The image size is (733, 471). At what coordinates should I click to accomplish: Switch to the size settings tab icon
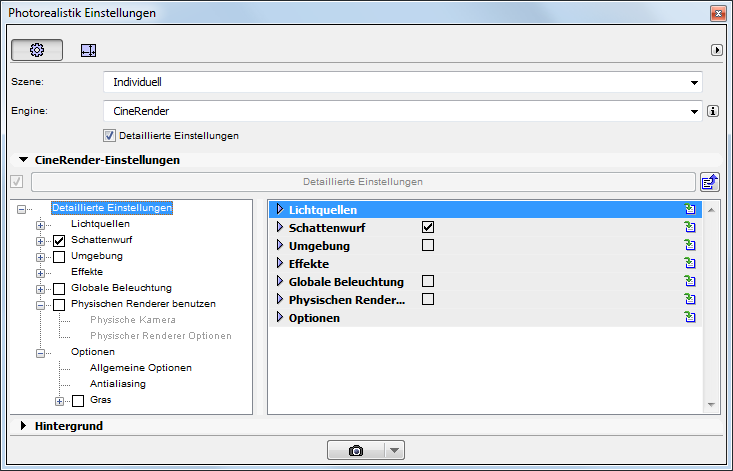point(88,50)
